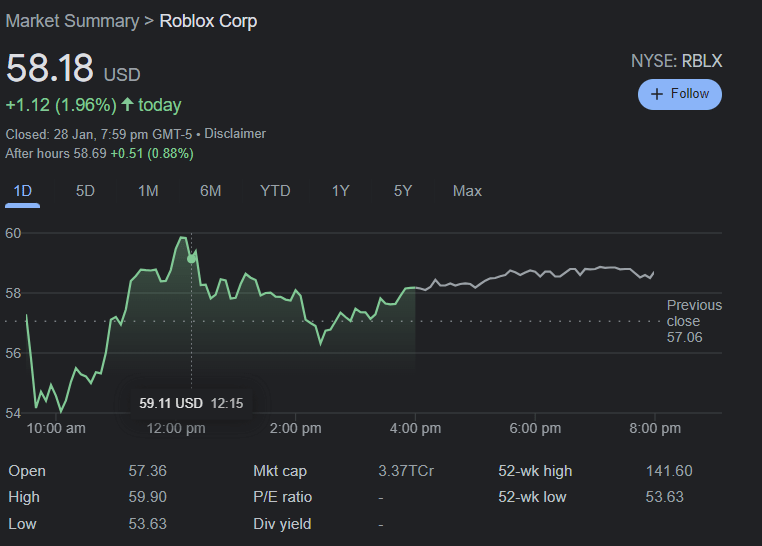Click the 4:00 pm axis label
This screenshot has height=546, width=762.
pos(415,428)
